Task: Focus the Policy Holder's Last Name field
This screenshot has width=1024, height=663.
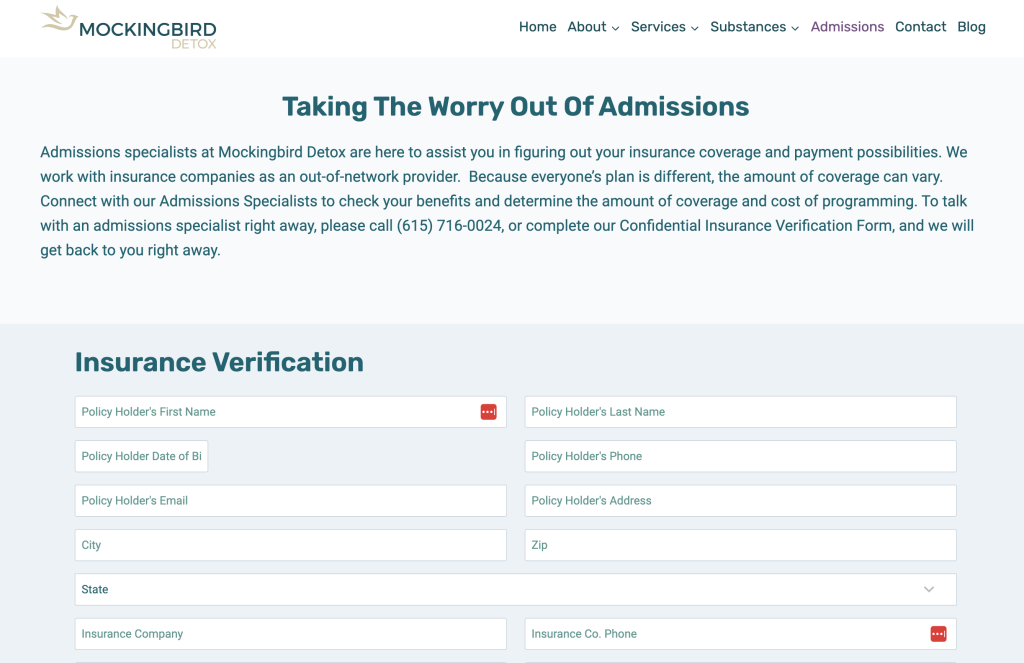Action: coord(740,412)
